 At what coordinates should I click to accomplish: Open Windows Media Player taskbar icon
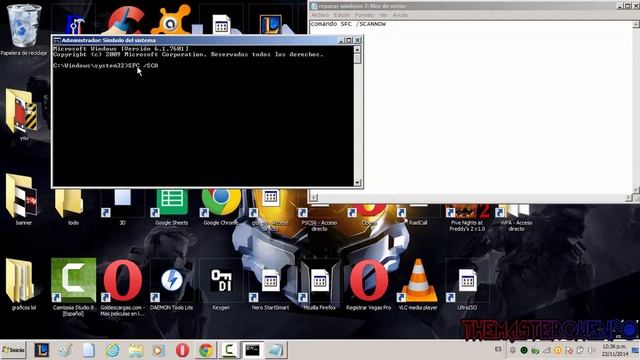(158, 350)
